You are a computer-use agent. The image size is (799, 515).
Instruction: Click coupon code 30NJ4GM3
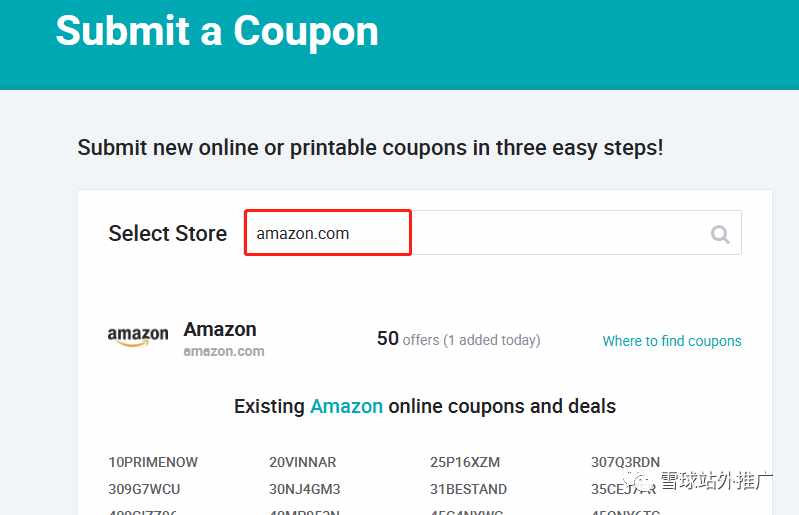[x=305, y=489]
